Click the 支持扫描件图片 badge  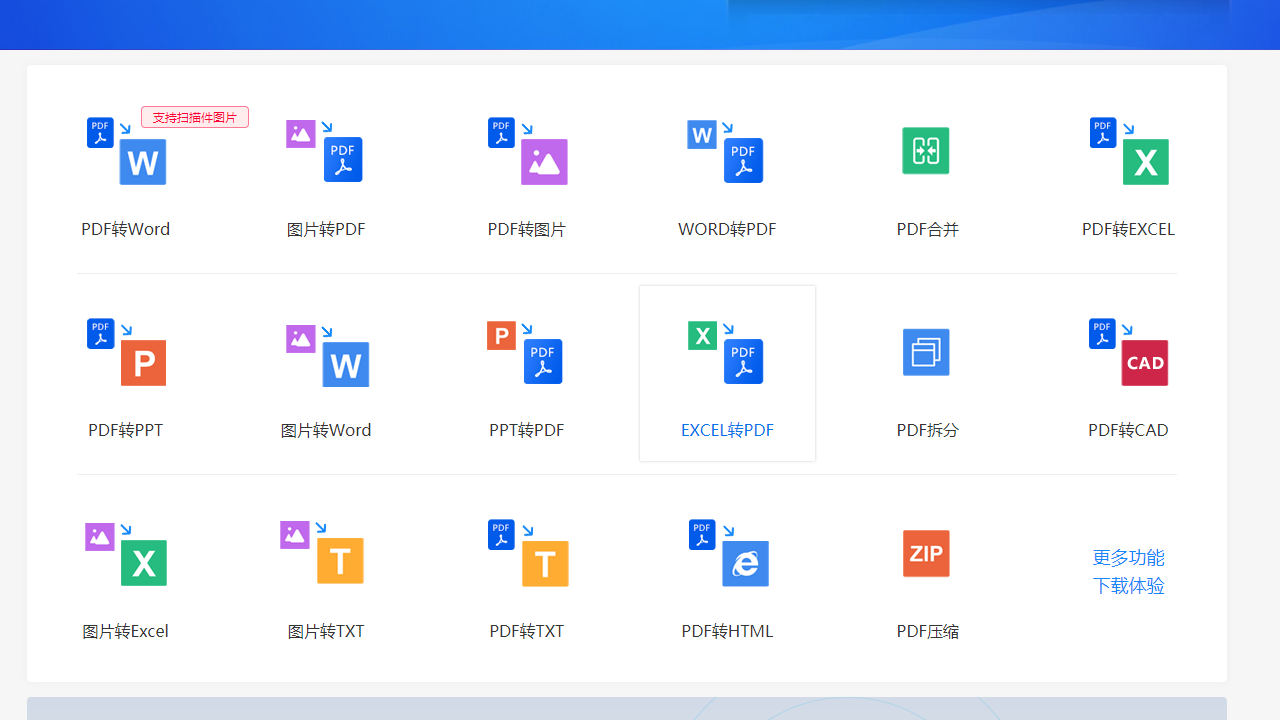(195, 117)
